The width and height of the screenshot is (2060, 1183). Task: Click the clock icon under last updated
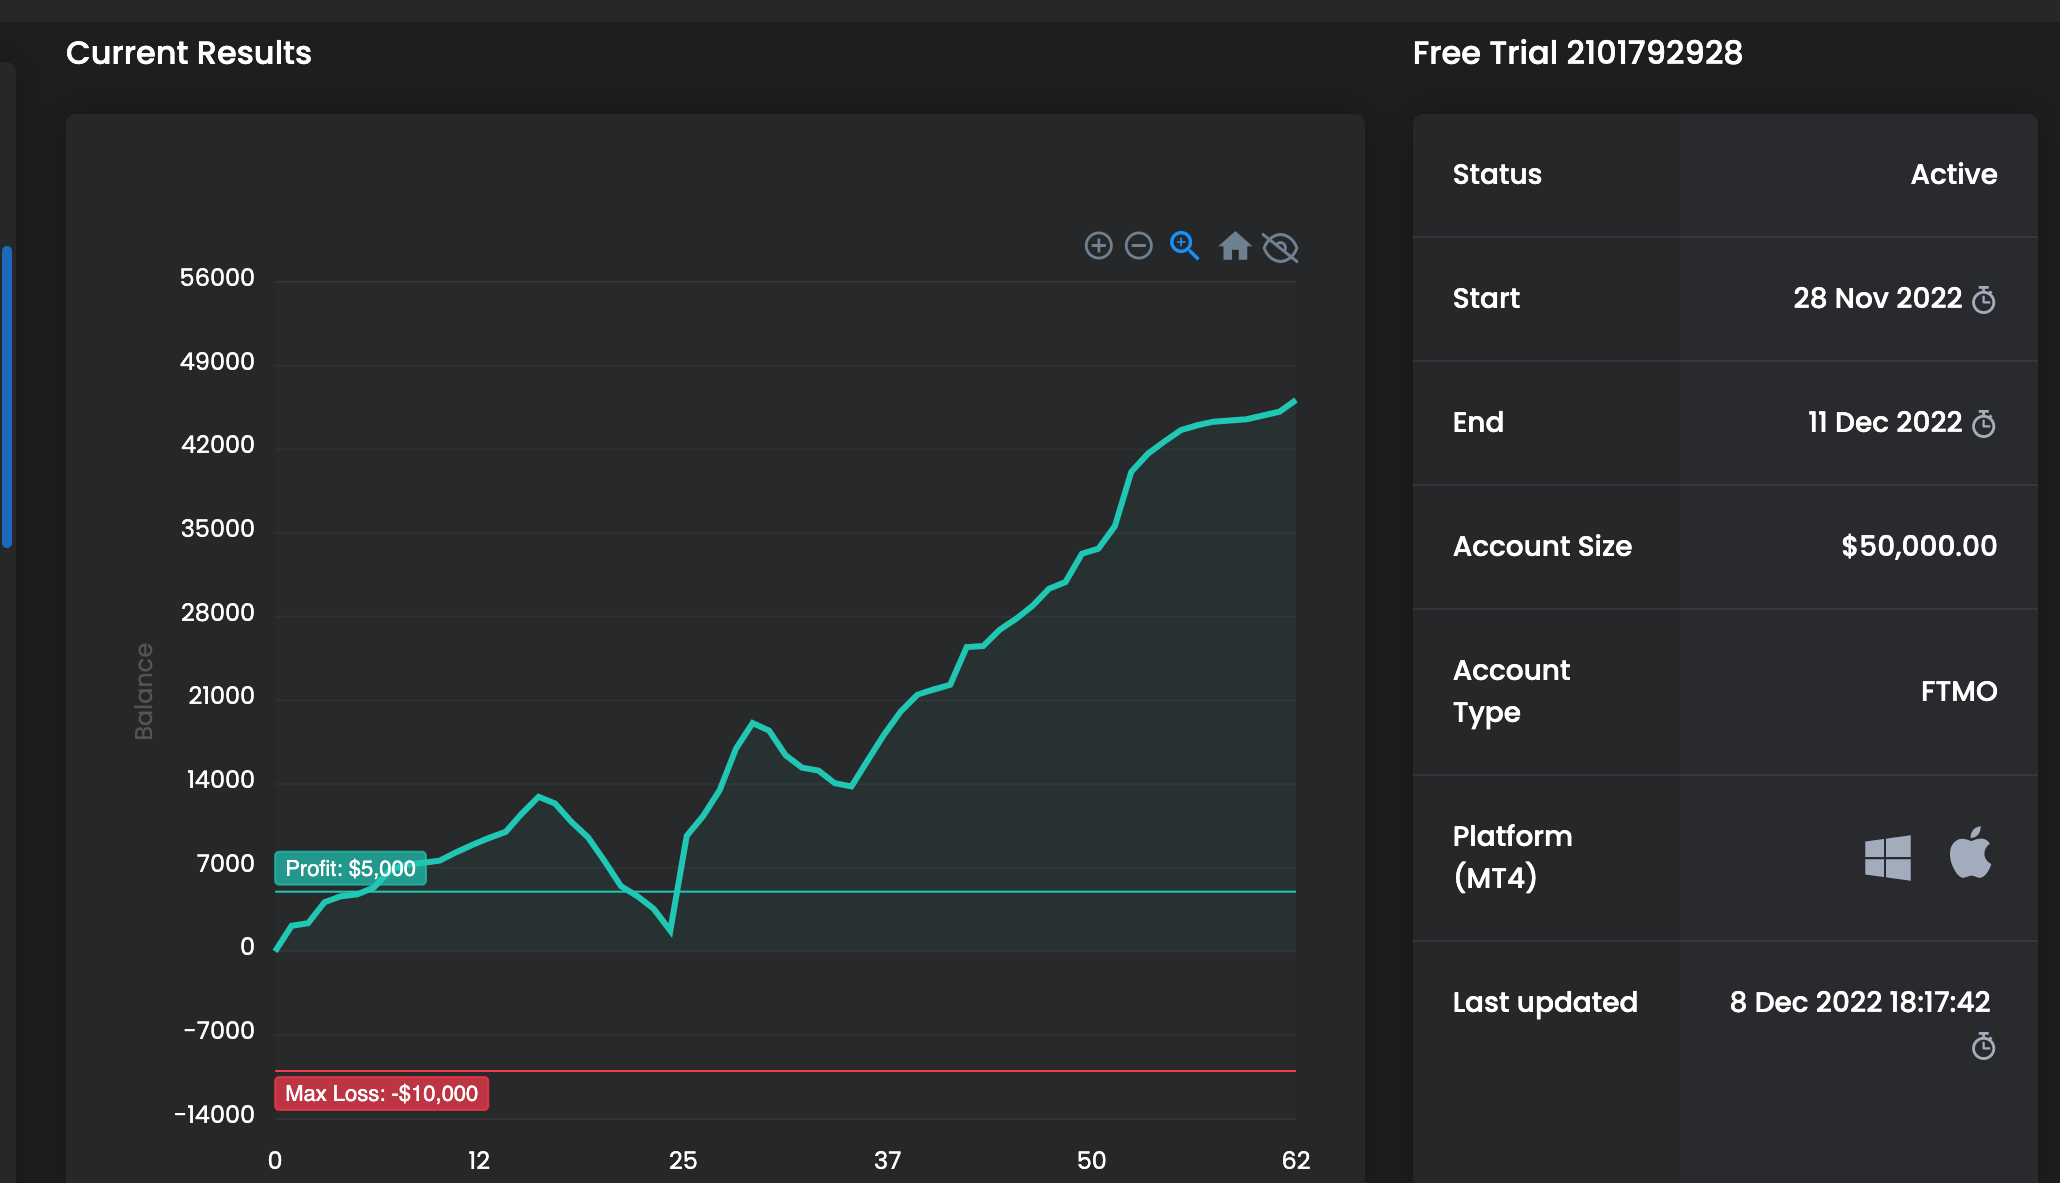(1983, 1047)
